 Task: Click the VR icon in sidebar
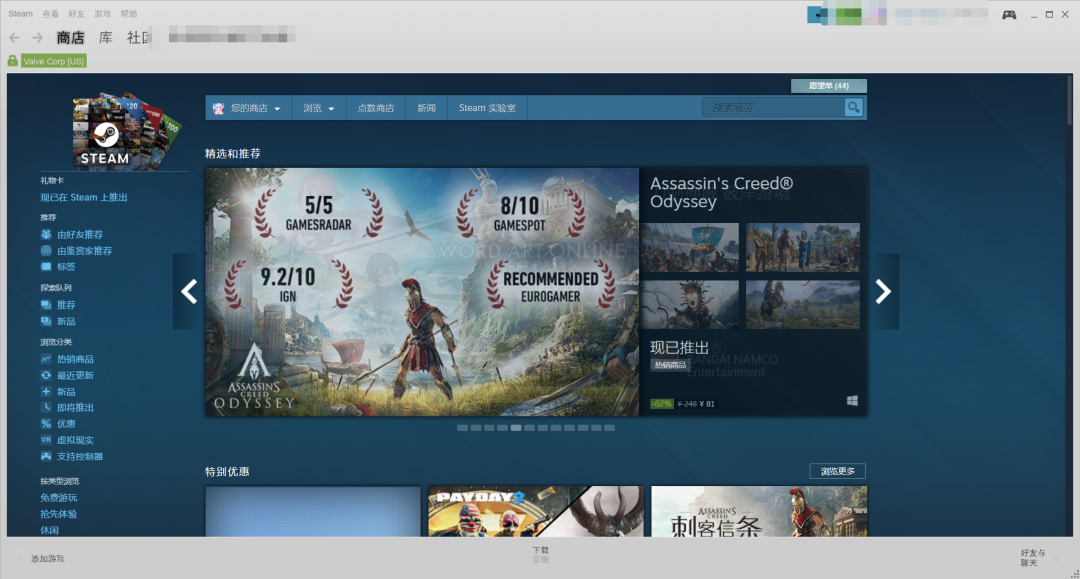46,440
